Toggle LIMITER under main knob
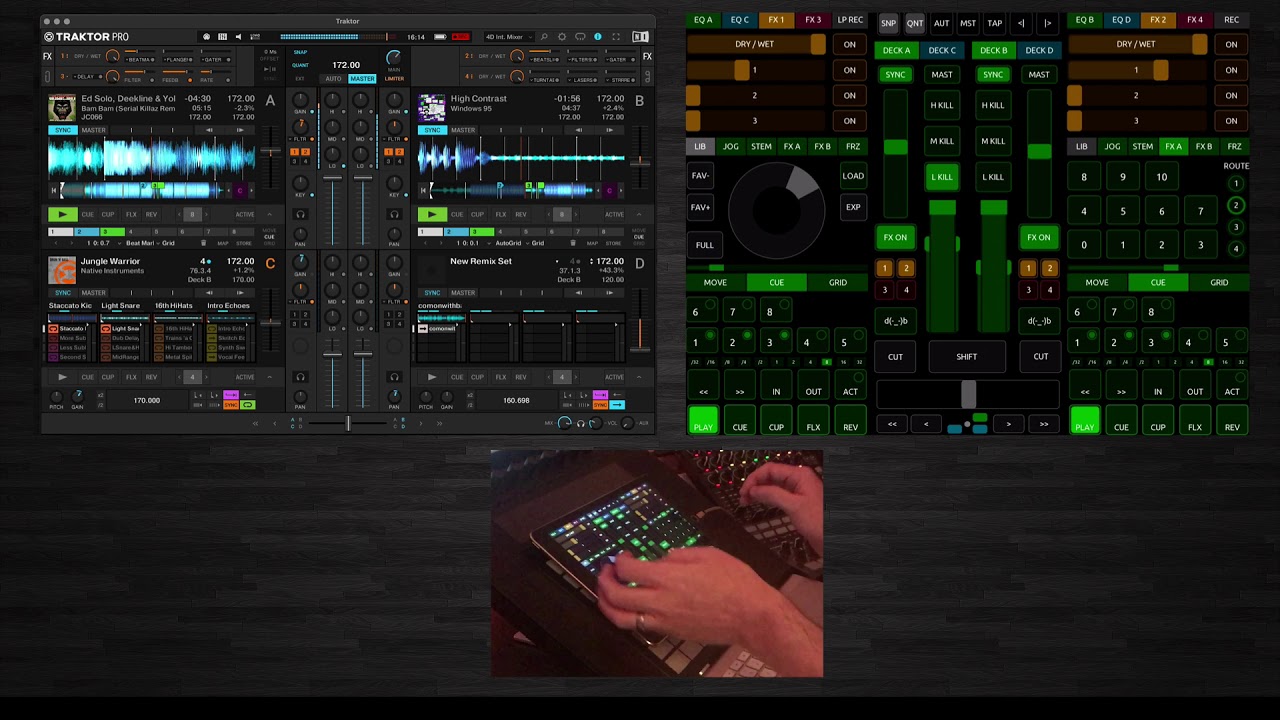The width and height of the screenshot is (1280, 720). [394, 79]
